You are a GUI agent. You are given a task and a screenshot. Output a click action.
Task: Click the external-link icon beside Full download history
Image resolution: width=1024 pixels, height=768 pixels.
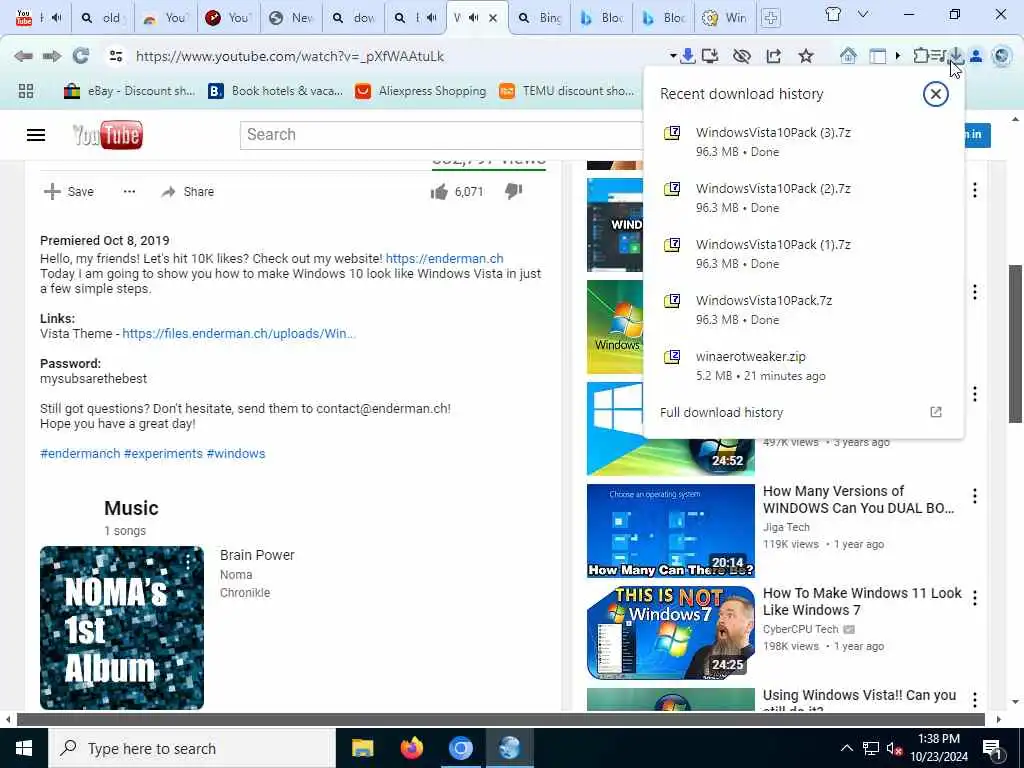click(x=936, y=412)
